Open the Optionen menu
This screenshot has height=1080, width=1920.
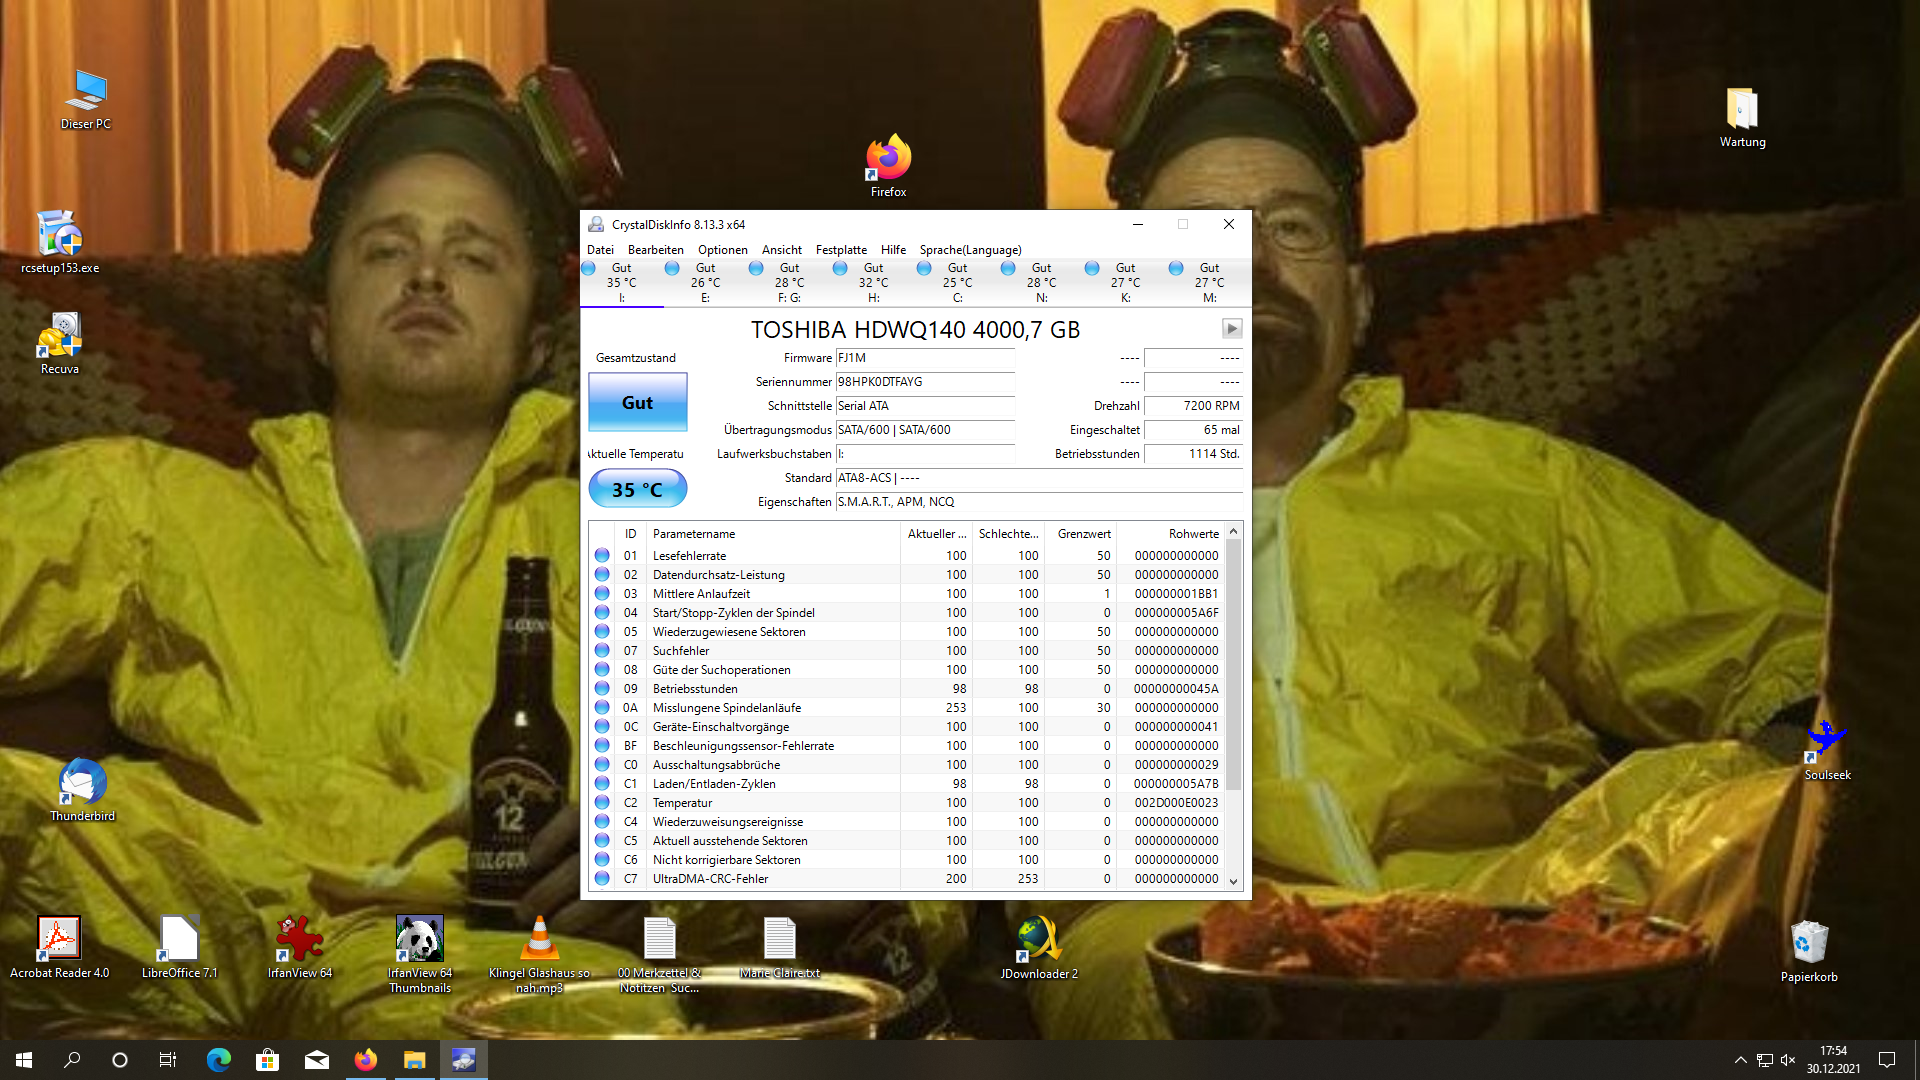pyautogui.click(x=722, y=249)
